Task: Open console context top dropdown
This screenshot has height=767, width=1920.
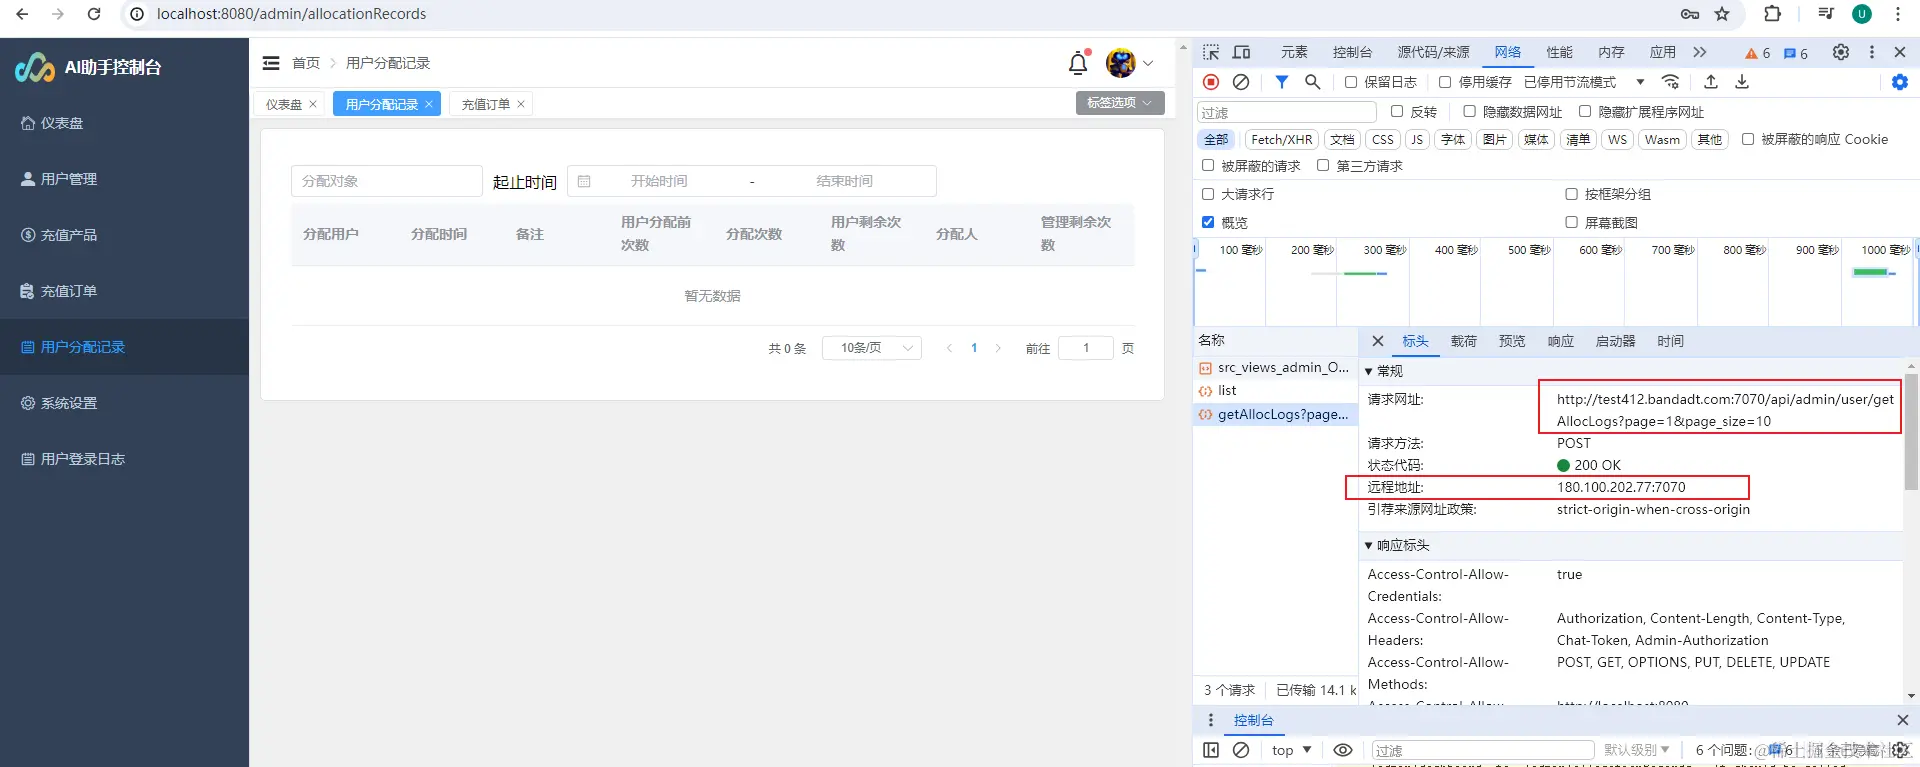Action: pyautogui.click(x=1291, y=750)
